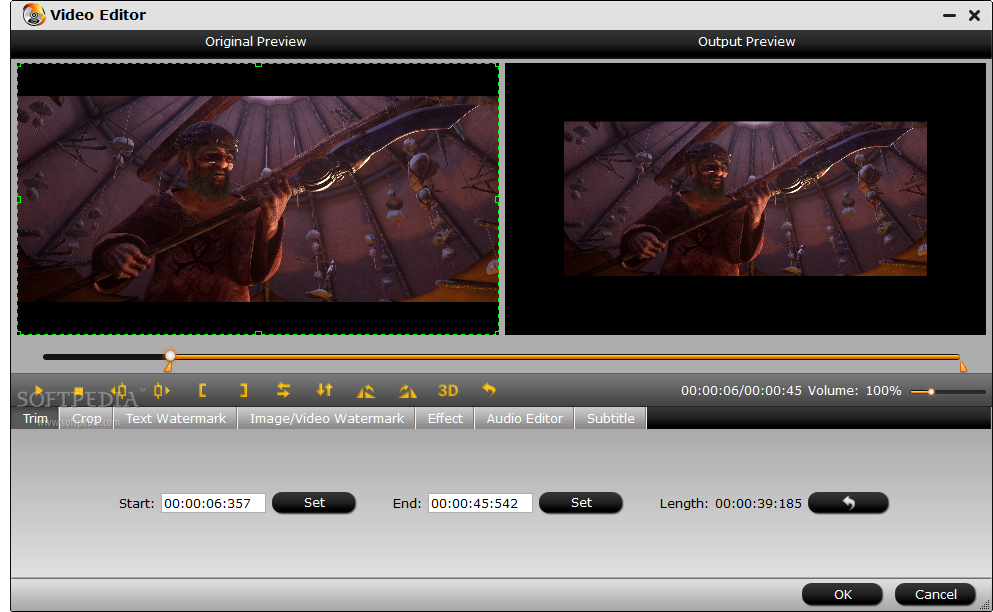Adjust the volume slider handle
The width and height of the screenshot is (993, 612).
(x=931, y=392)
